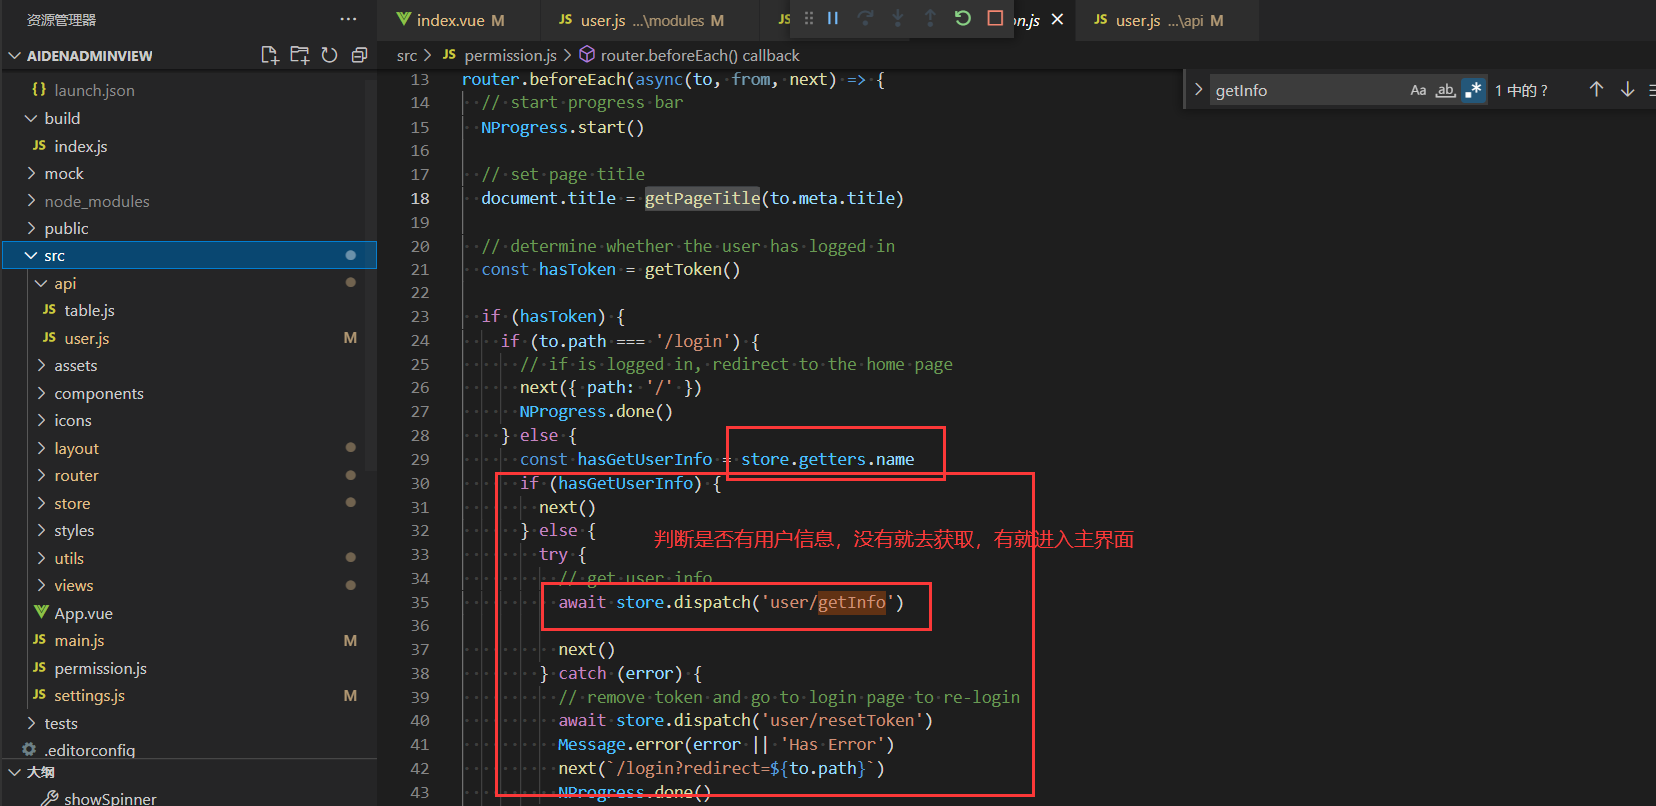Select showSpinner in the outline

(x=110, y=798)
